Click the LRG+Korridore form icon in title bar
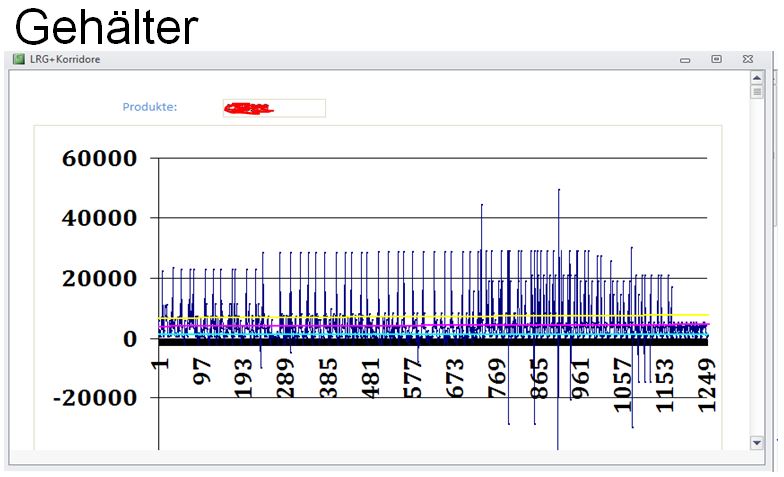Screen dimensions: 784x477 (18, 59)
